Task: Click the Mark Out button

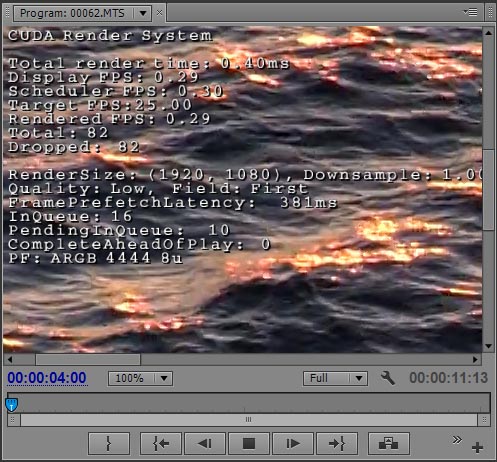Action: click(109, 444)
